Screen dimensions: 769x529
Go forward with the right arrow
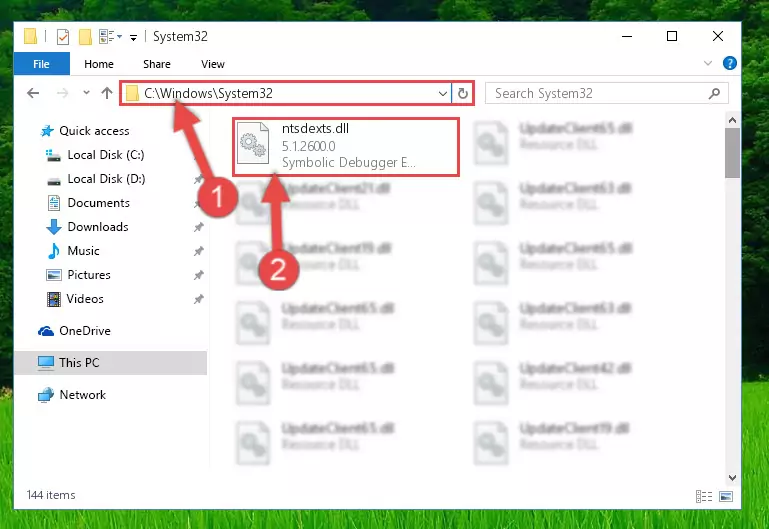[62, 93]
